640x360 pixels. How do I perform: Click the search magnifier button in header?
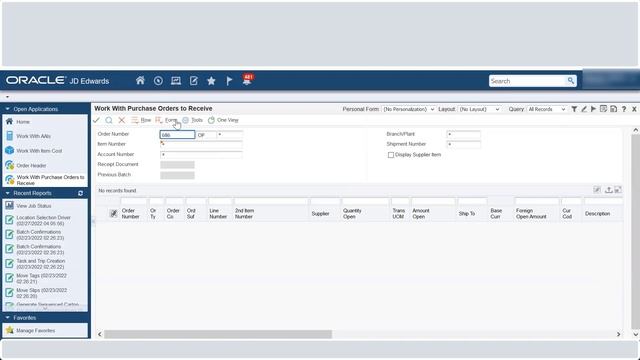571,81
